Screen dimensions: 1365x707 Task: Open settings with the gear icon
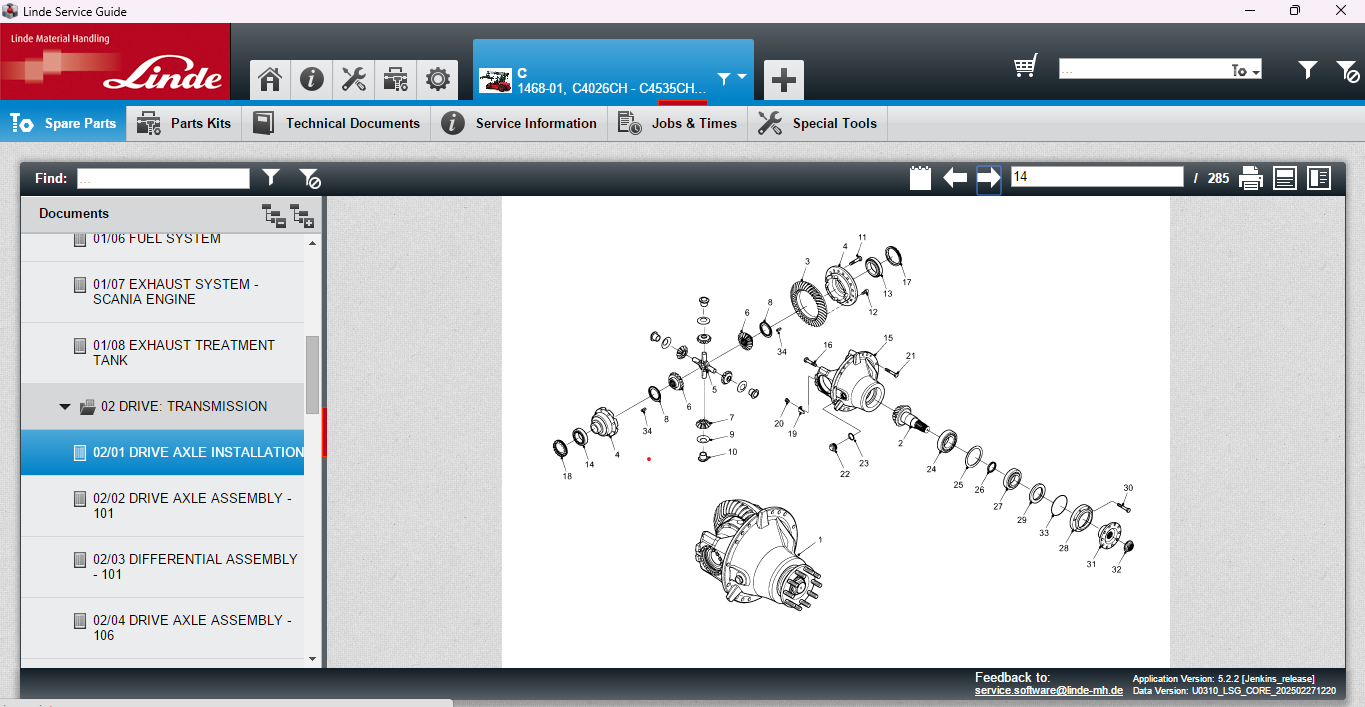coord(437,80)
